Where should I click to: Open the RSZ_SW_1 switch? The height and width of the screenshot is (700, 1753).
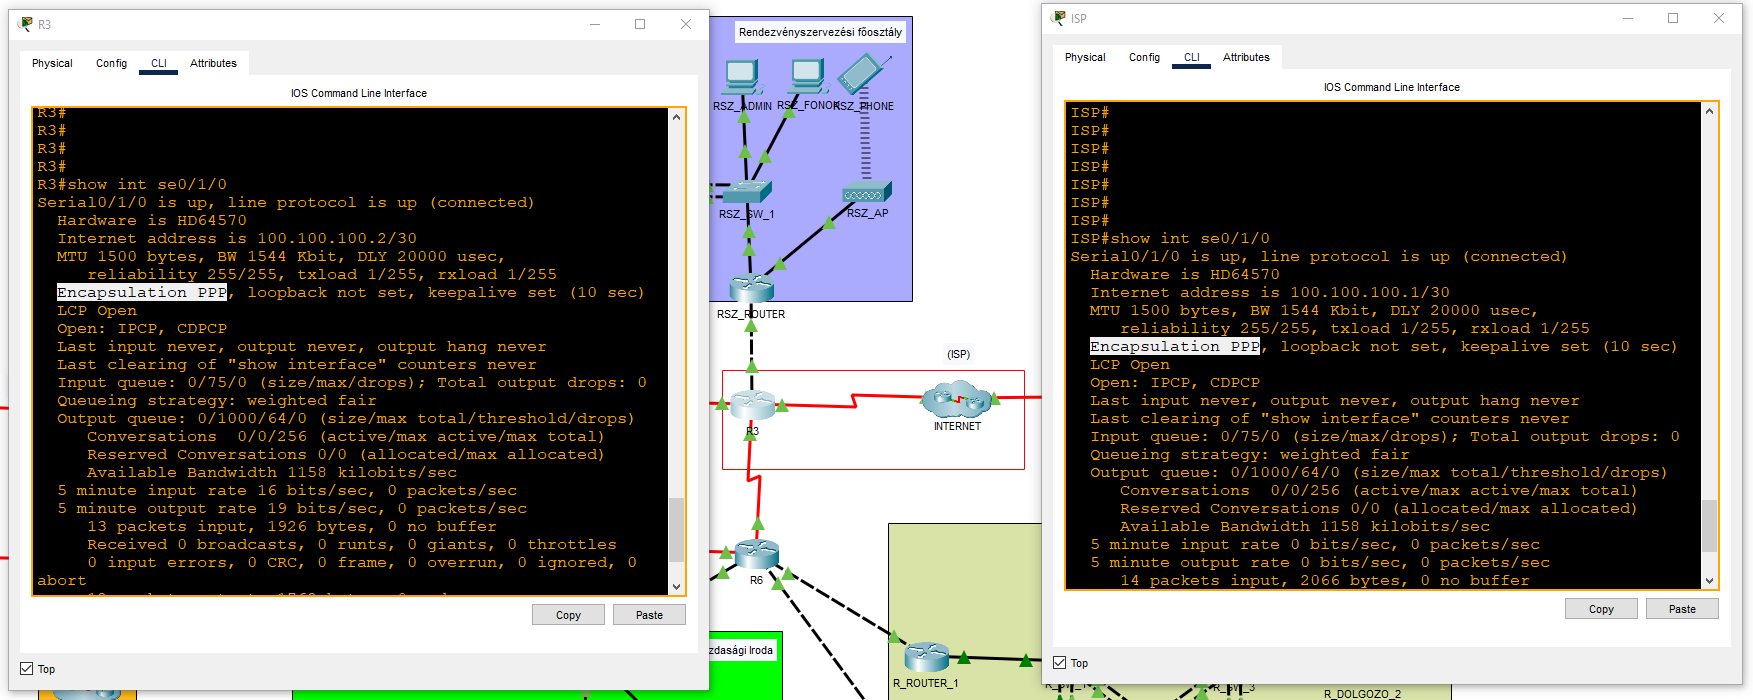(747, 191)
